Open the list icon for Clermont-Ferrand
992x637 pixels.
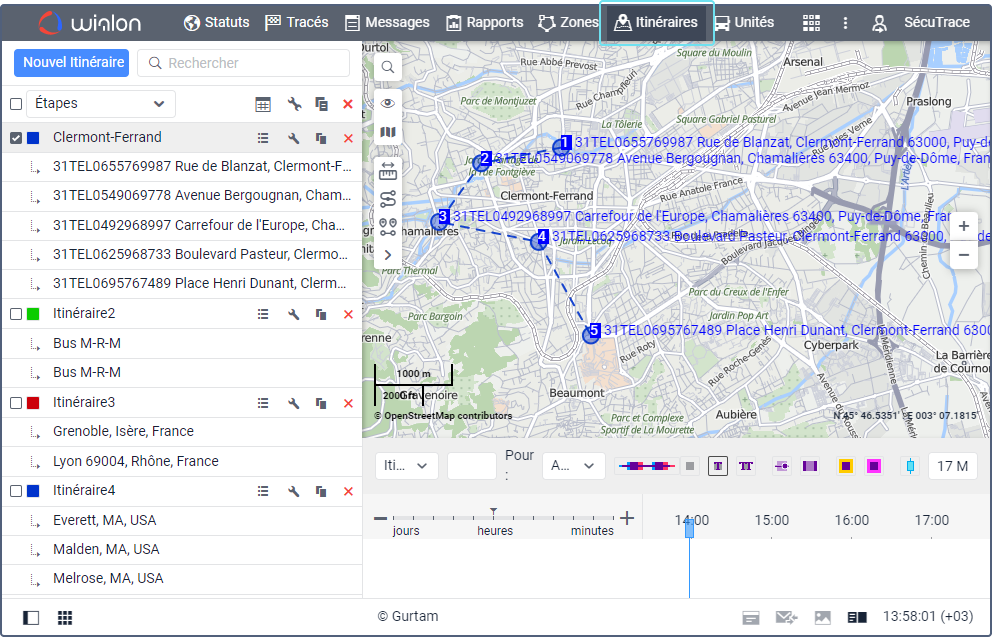click(263, 138)
